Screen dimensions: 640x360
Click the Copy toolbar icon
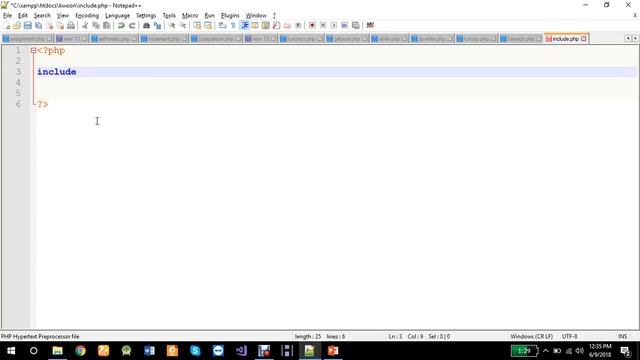[x=96, y=25]
